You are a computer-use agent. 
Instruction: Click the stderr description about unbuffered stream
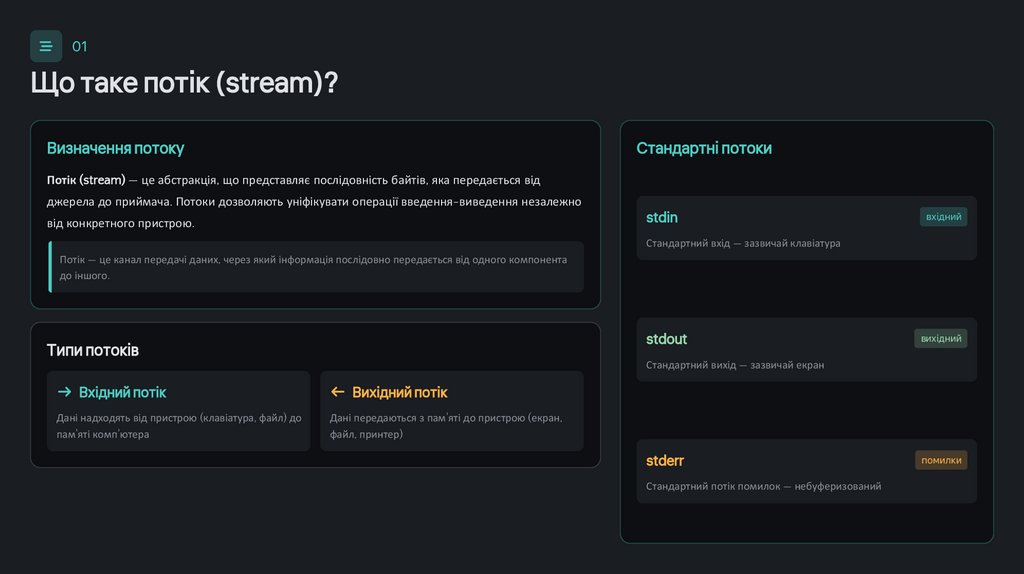(763, 486)
